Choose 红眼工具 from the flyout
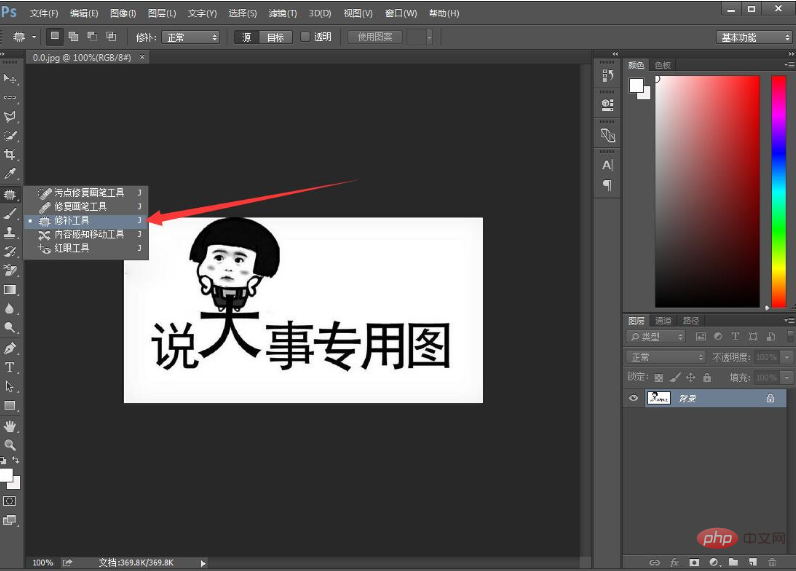Viewport: 796px width, 571px height. [86, 248]
